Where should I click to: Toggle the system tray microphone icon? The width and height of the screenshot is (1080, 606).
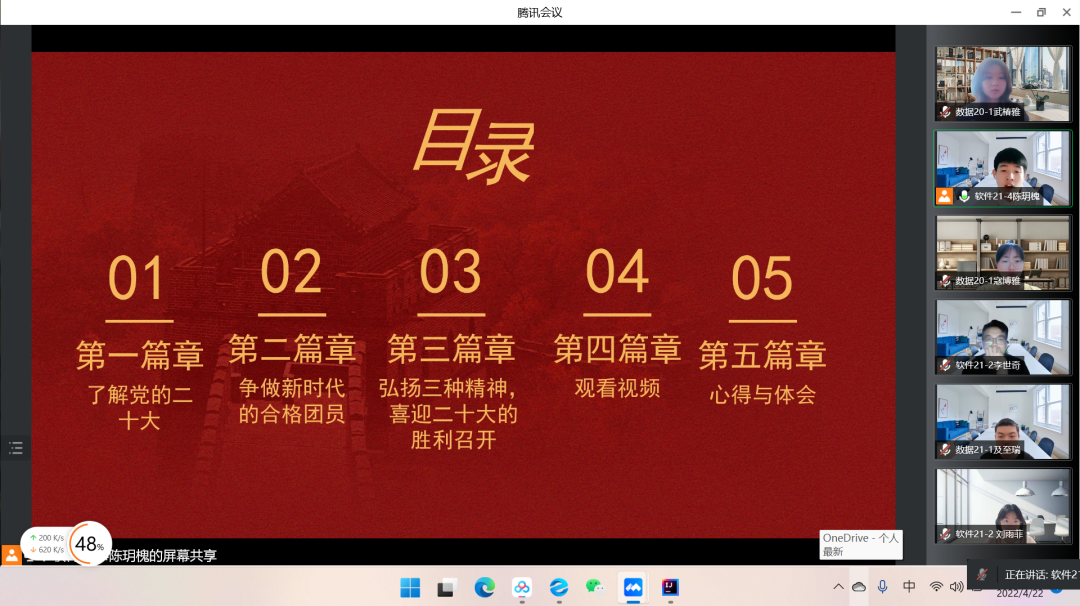[883, 587]
